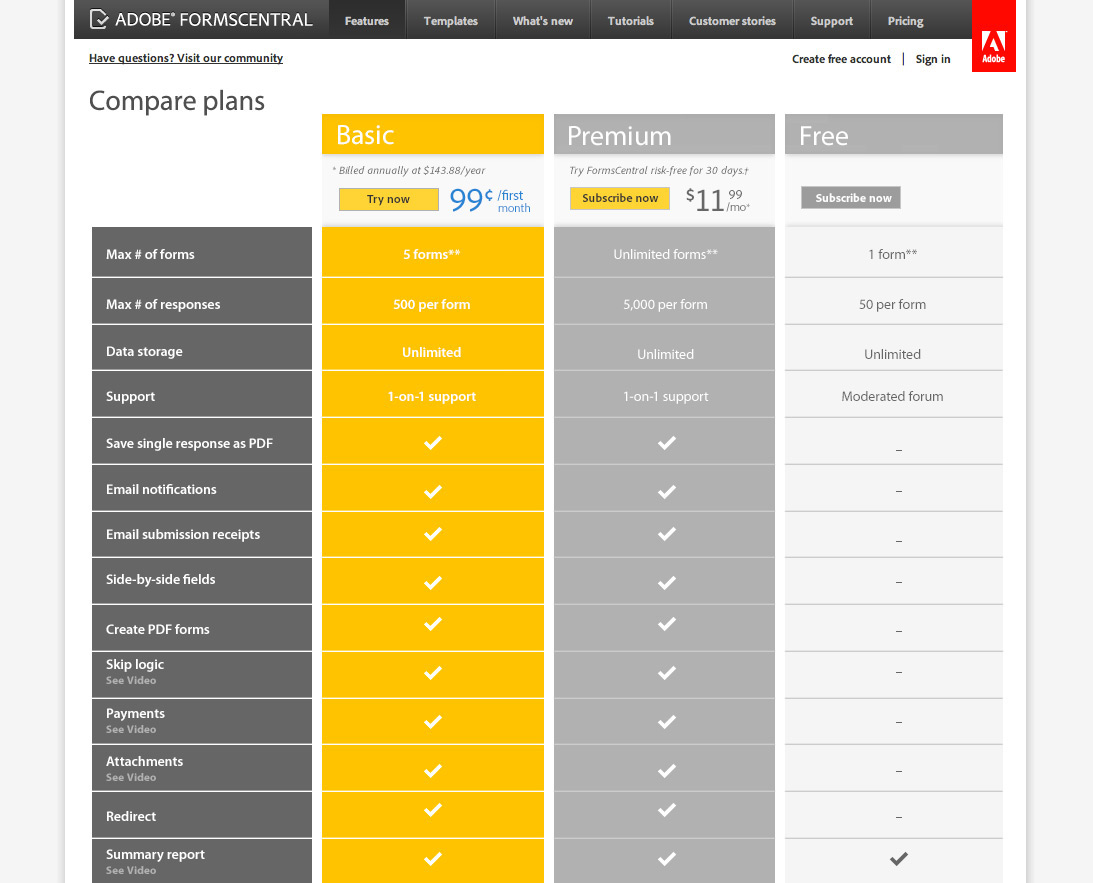
Task: Click the Basic checkmark for Email submission receipts
Action: tap(433, 533)
